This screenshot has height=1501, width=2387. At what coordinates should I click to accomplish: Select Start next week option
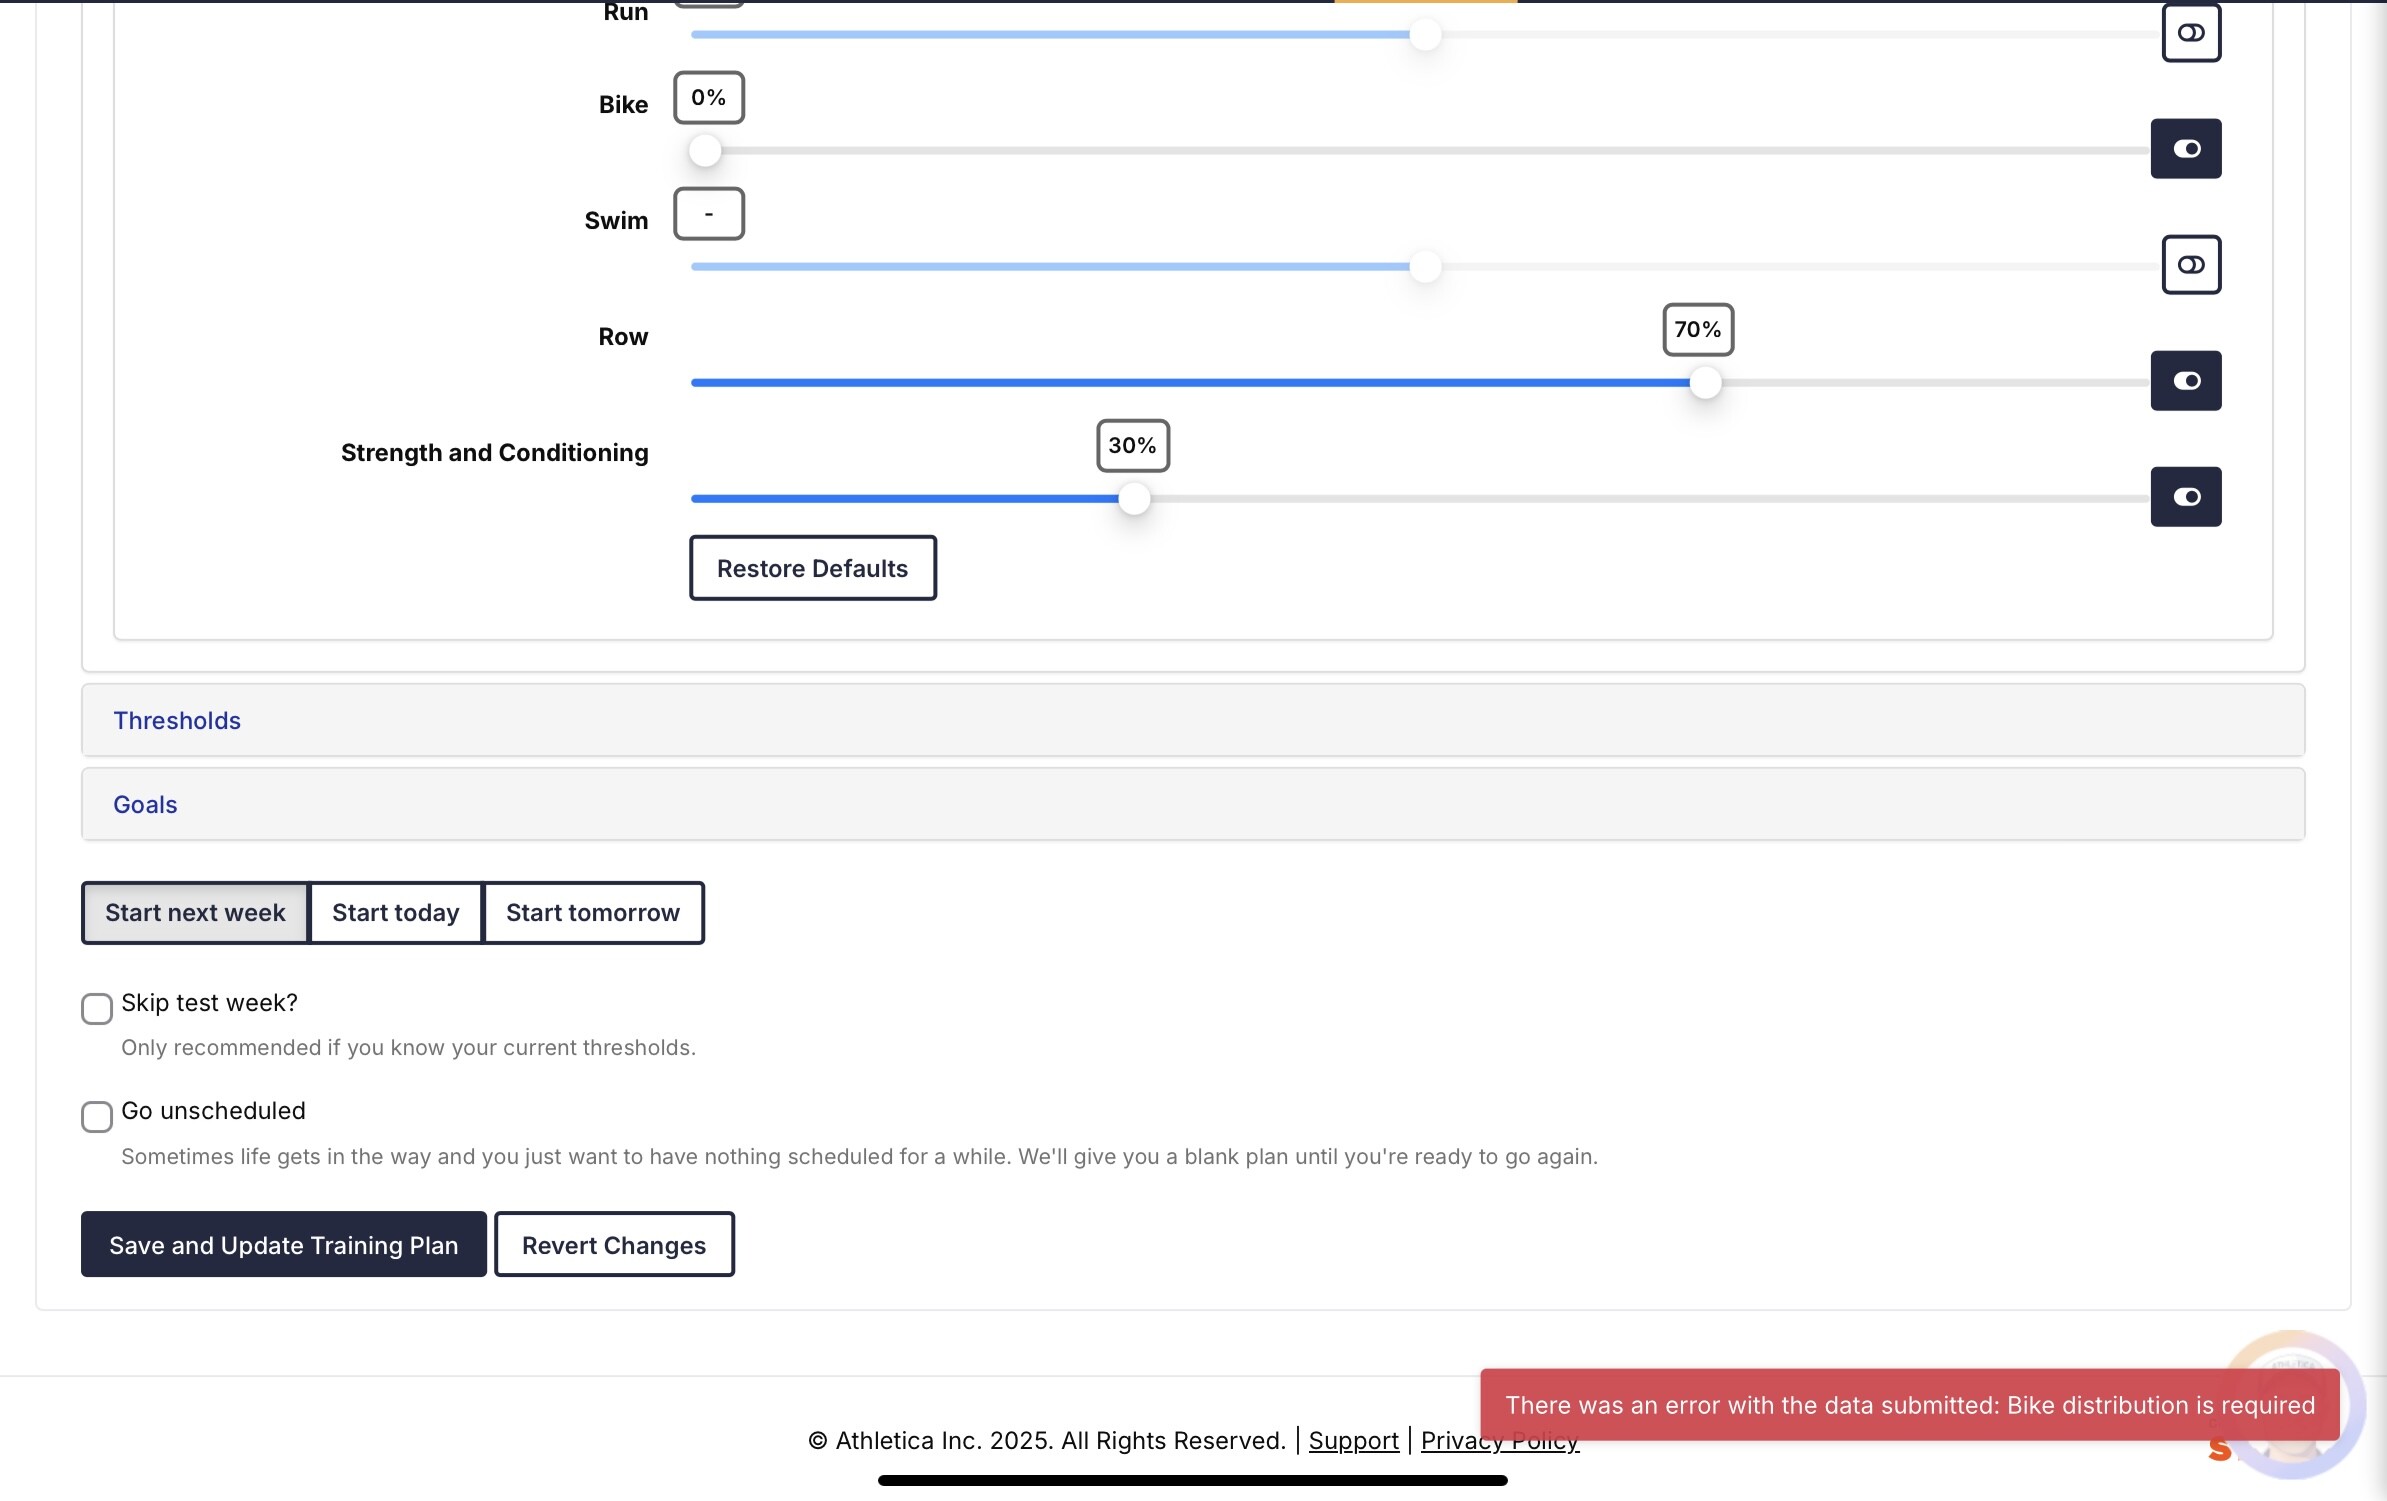195,912
